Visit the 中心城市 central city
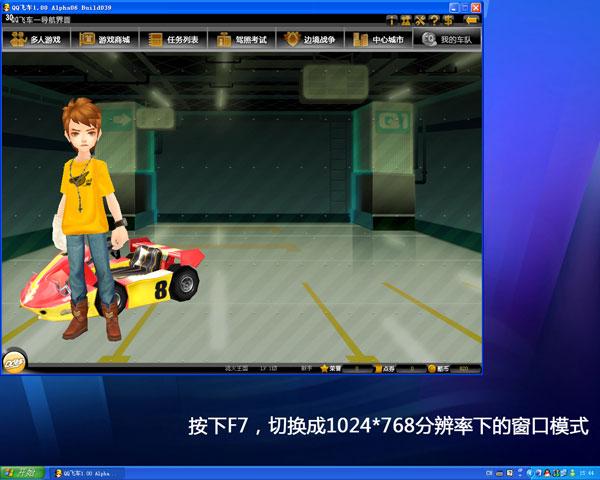This screenshot has height=480, width=600. click(378, 39)
